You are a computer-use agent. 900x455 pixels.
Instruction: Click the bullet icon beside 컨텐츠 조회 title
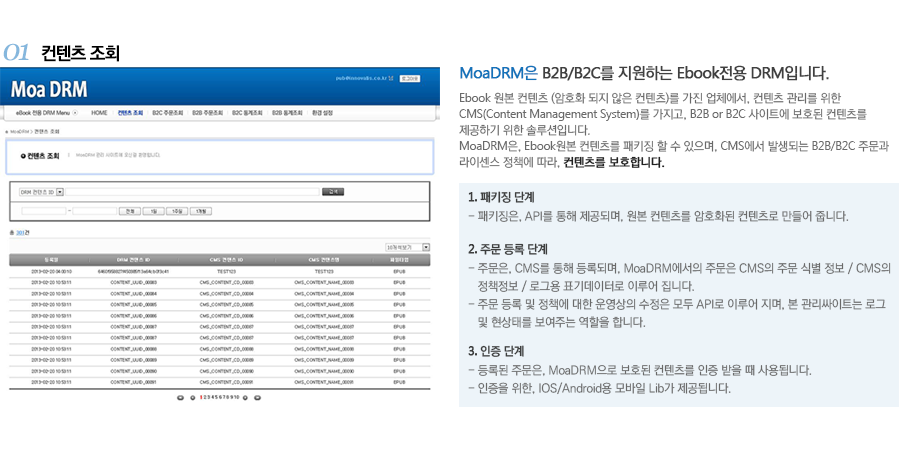click(x=23, y=156)
